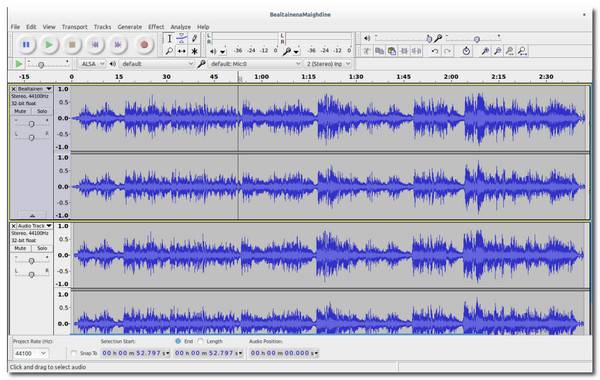Open the 'default: Mic:0' recording device dropdown
This screenshot has width=600, height=380.
[x=255, y=64]
